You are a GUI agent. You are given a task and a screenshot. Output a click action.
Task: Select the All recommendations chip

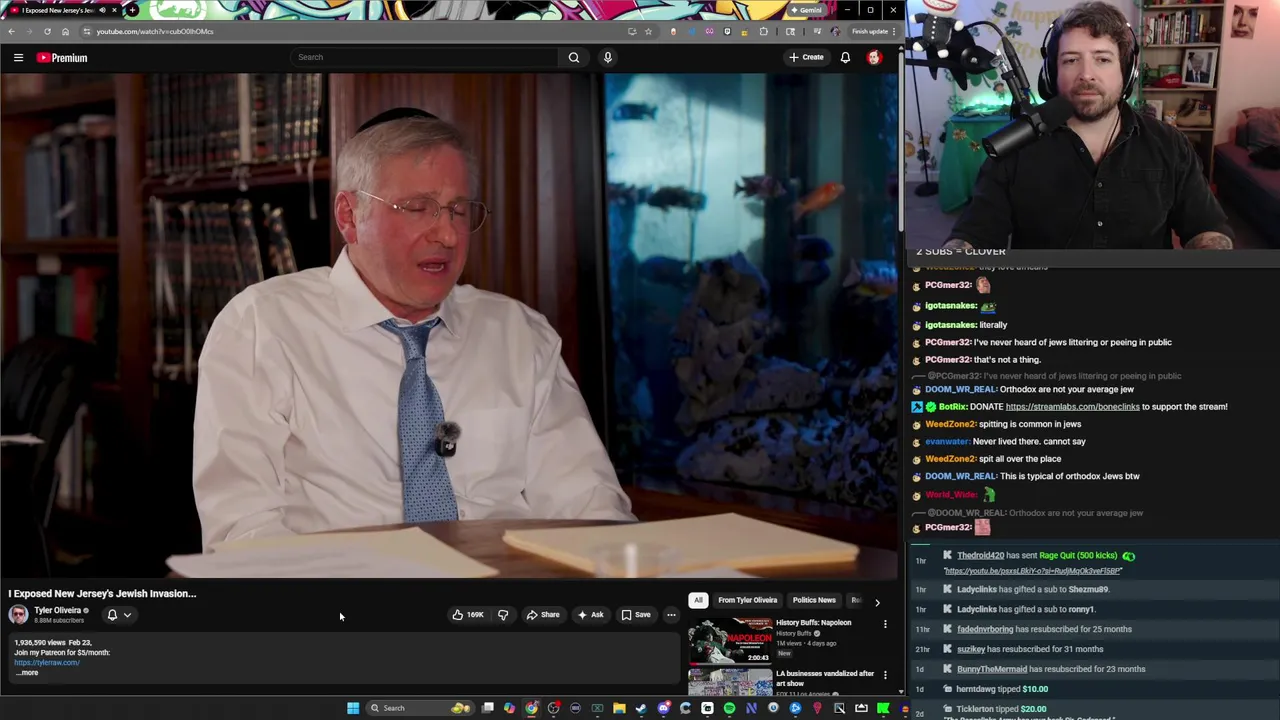click(698, 600)
